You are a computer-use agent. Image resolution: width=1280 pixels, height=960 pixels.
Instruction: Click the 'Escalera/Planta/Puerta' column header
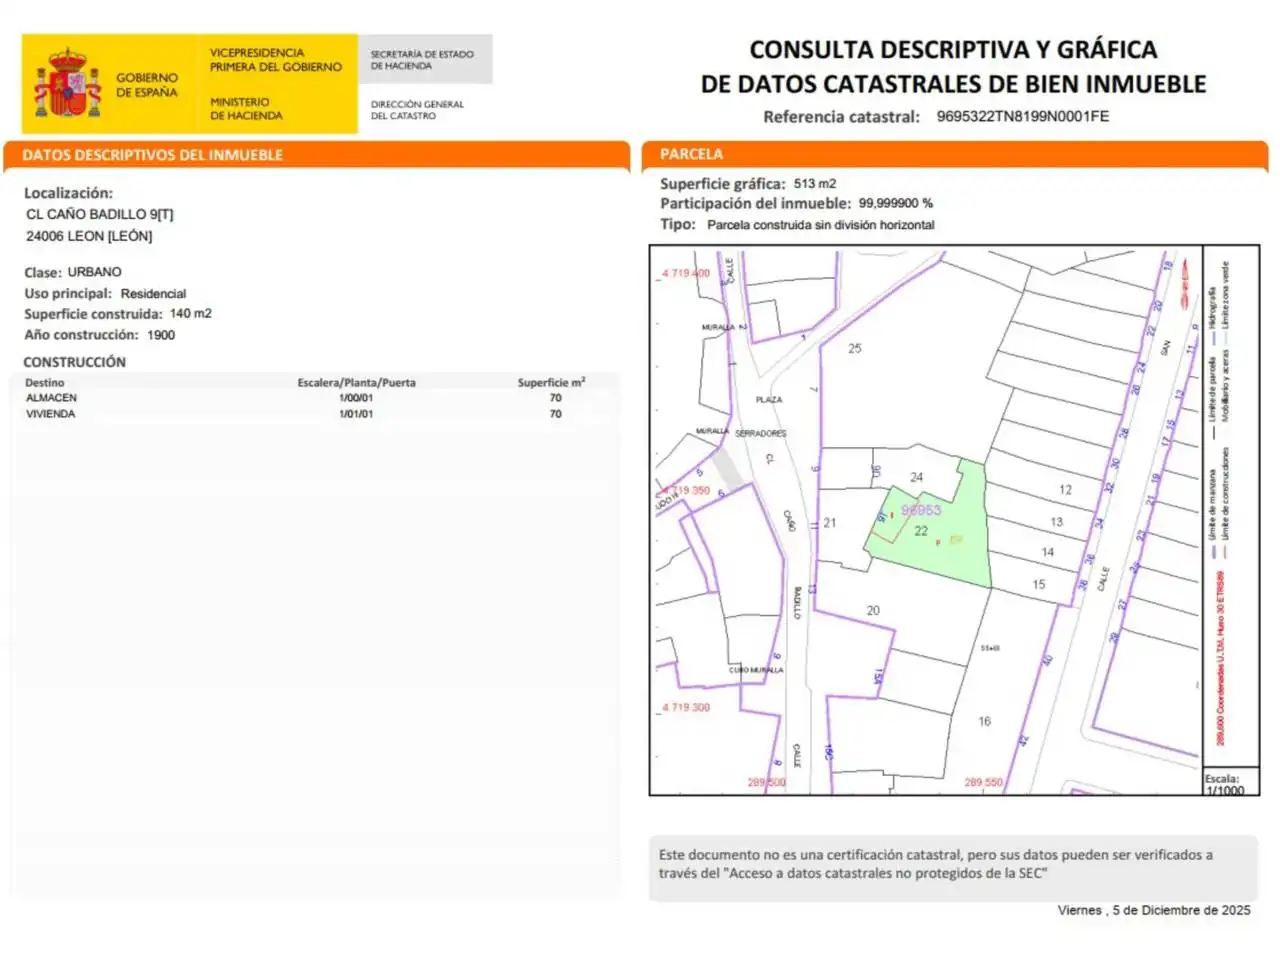point(356,383)
